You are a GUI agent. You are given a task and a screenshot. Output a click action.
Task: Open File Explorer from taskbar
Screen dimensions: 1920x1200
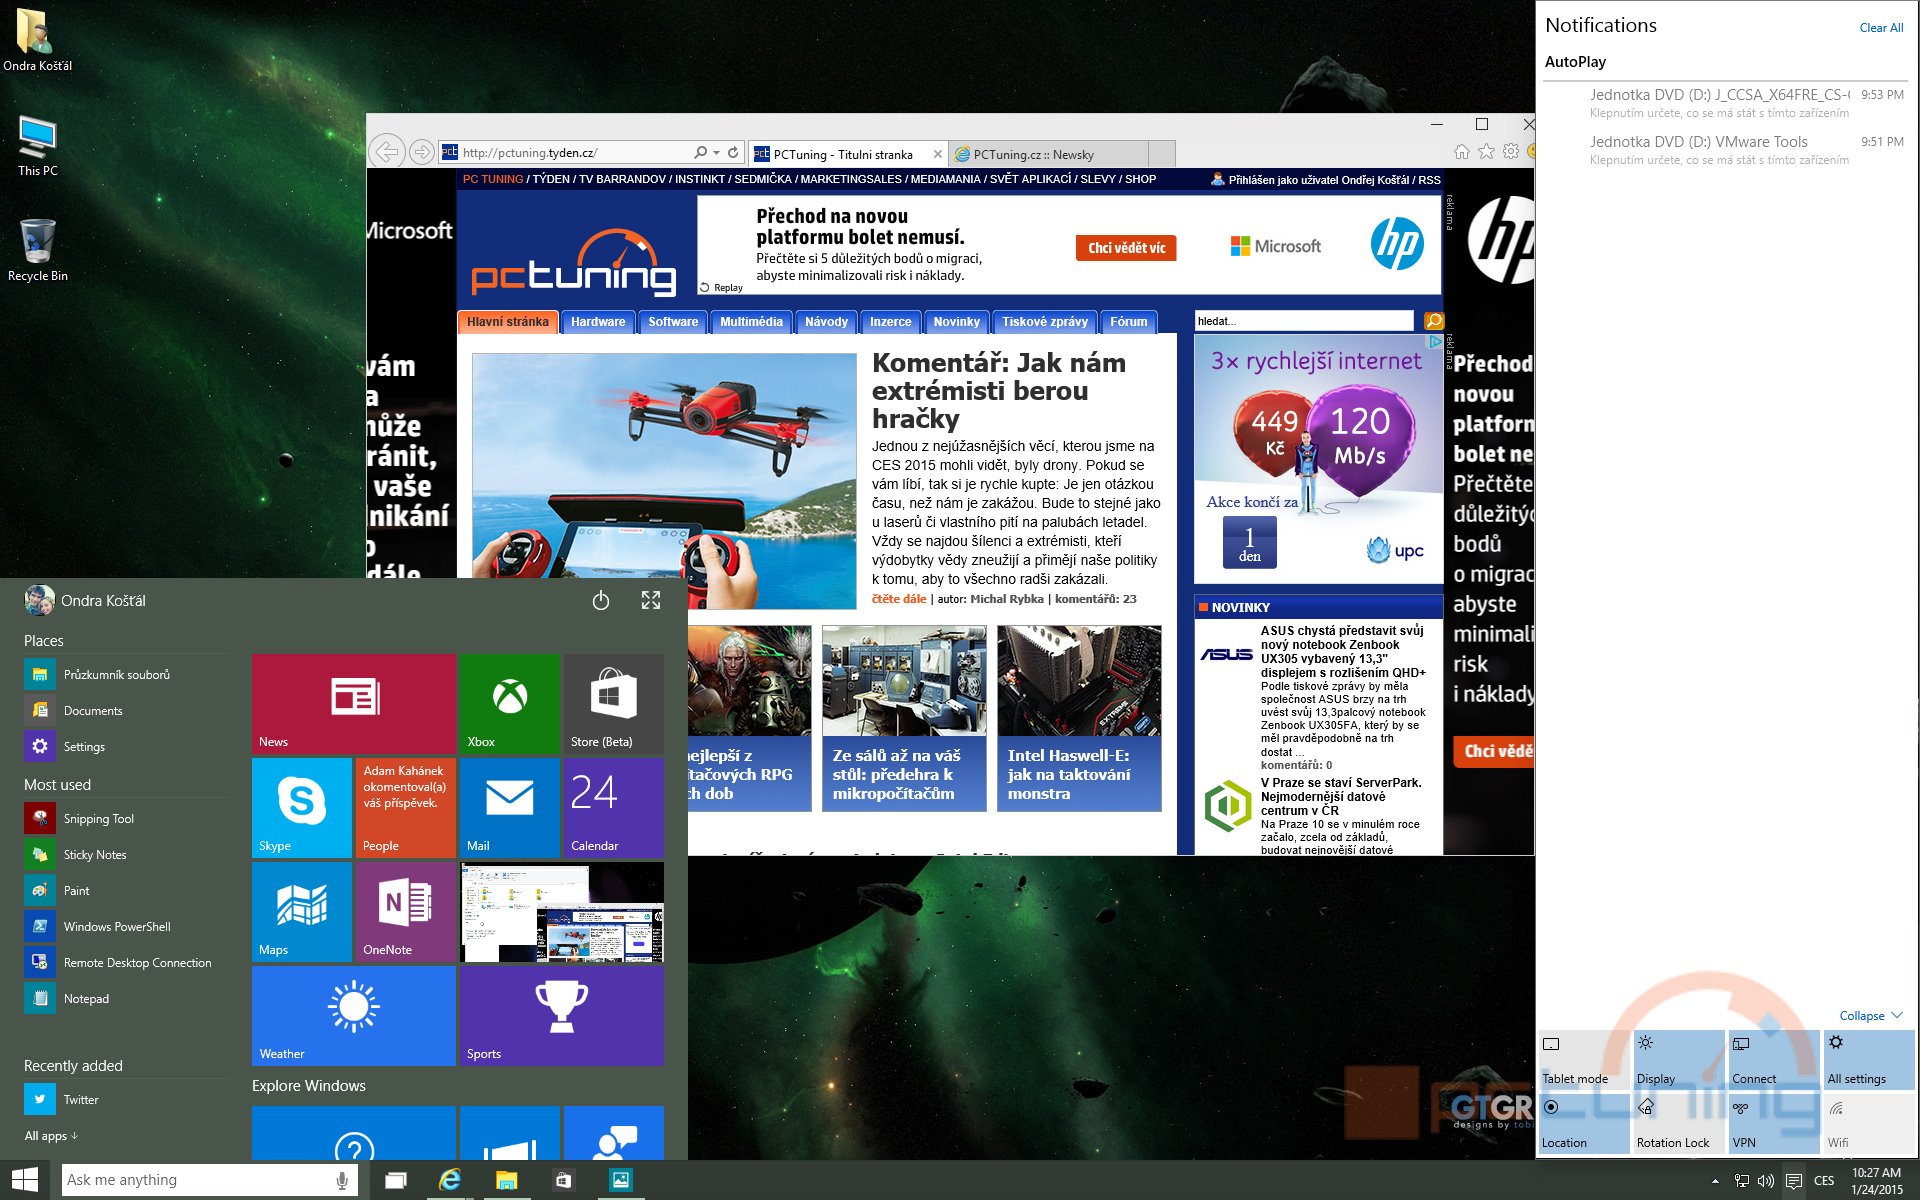(x=507, y=1180)
